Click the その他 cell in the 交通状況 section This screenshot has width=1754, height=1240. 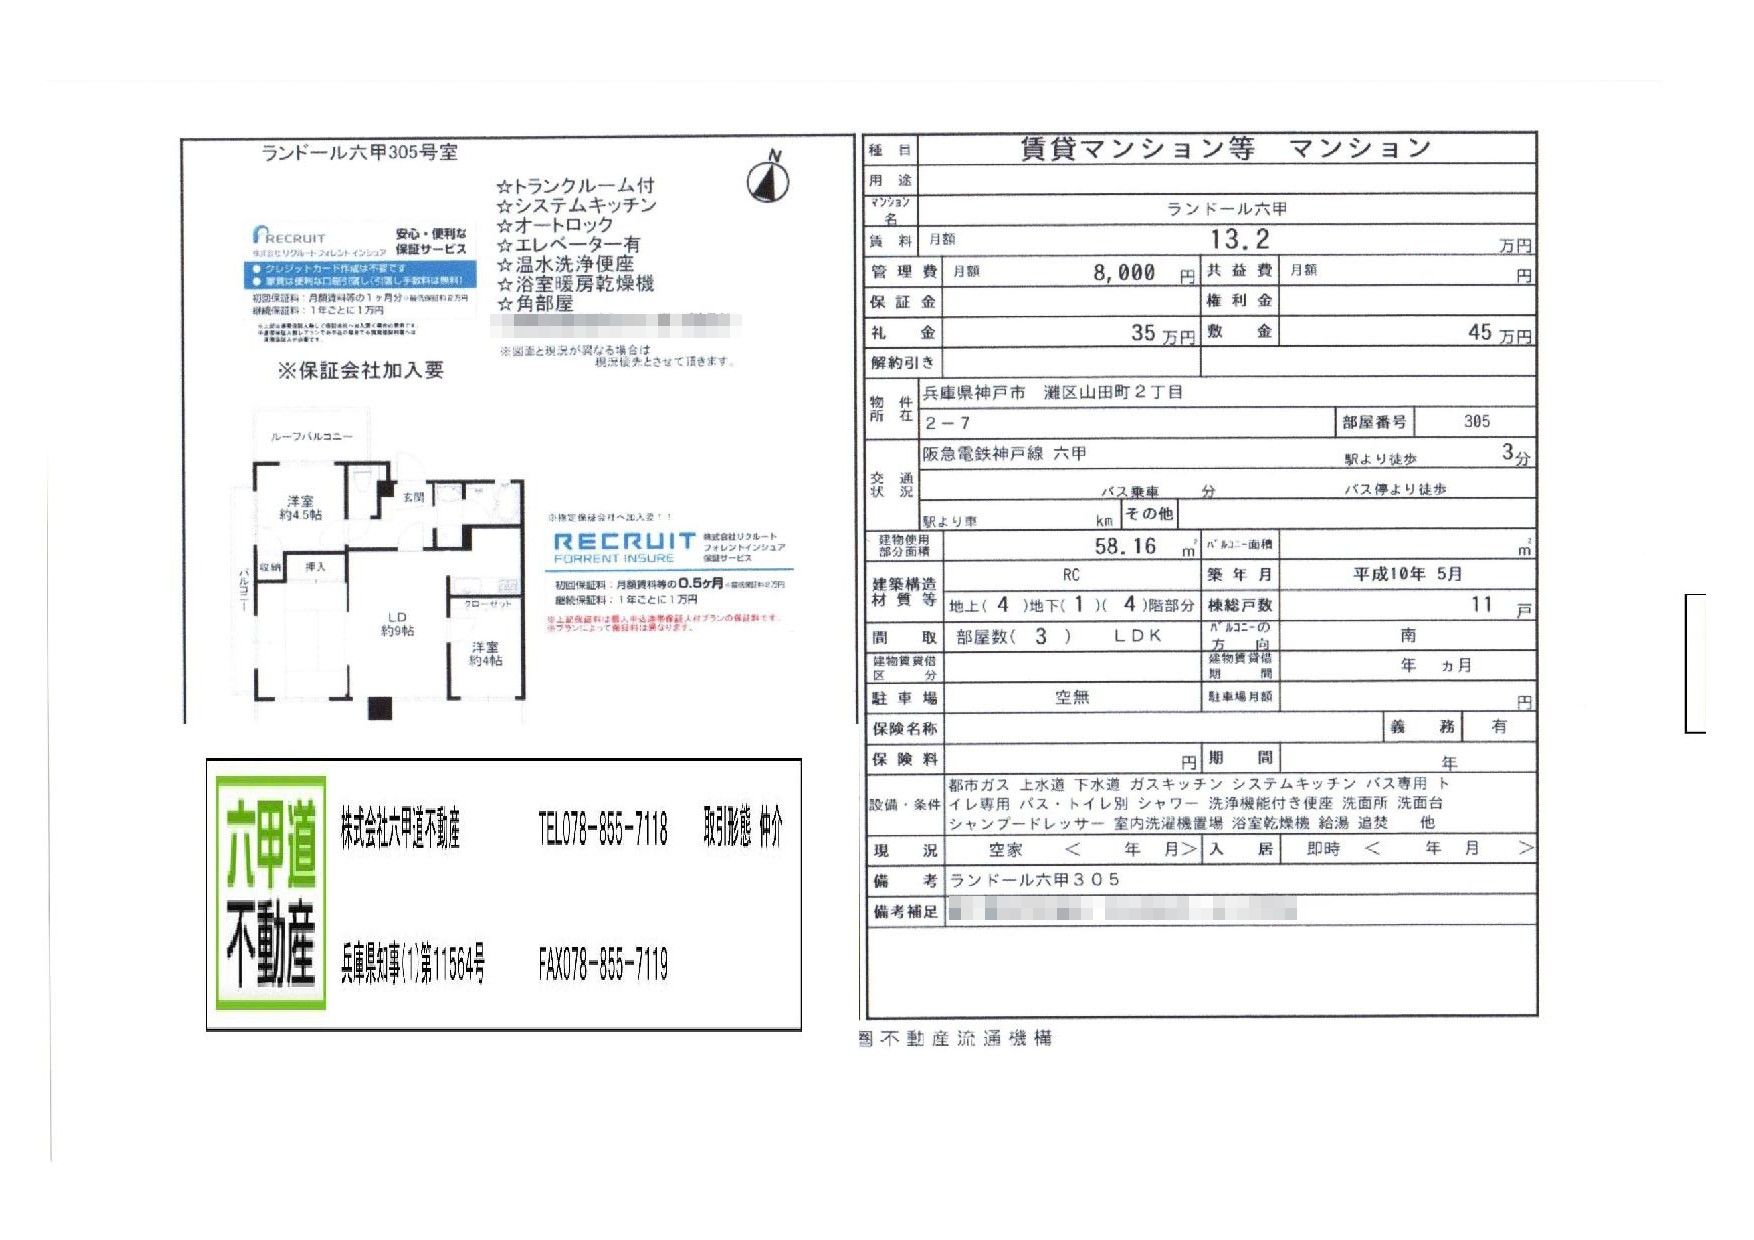pyautogui.click(x=1149, y=514)
